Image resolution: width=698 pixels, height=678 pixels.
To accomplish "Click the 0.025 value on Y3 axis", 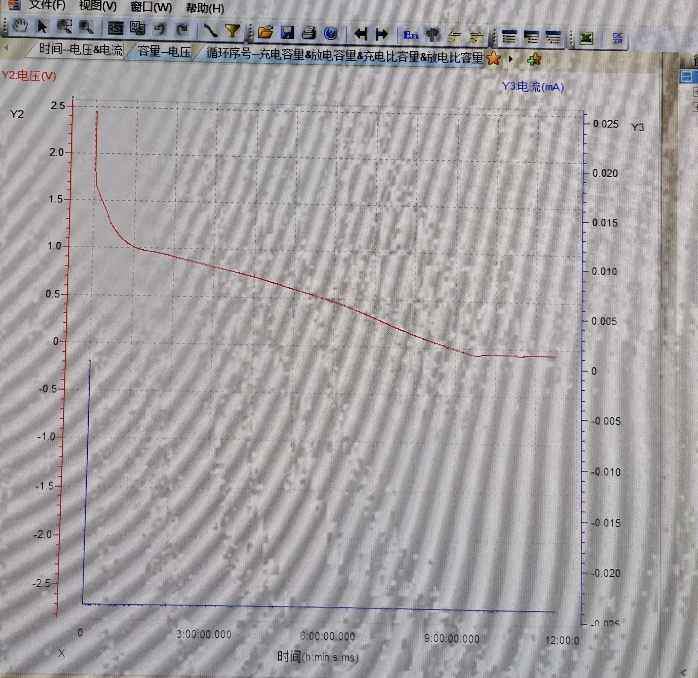I will point(605,124).
